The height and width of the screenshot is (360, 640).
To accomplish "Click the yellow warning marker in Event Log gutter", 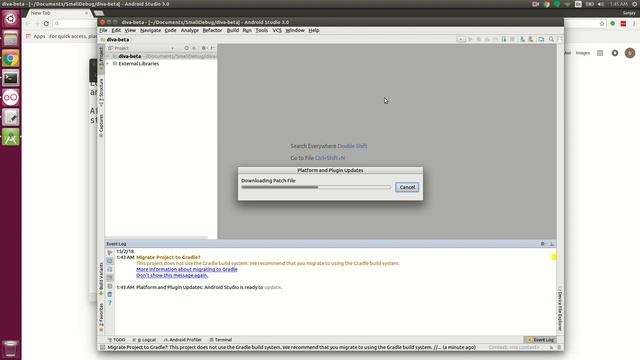I will [554, 257].
